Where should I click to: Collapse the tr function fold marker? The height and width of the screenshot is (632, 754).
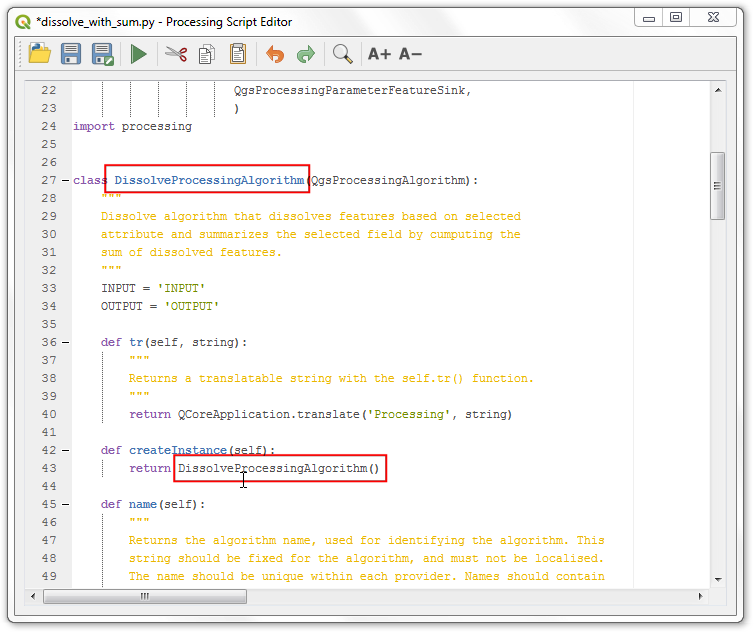point(65,342)
